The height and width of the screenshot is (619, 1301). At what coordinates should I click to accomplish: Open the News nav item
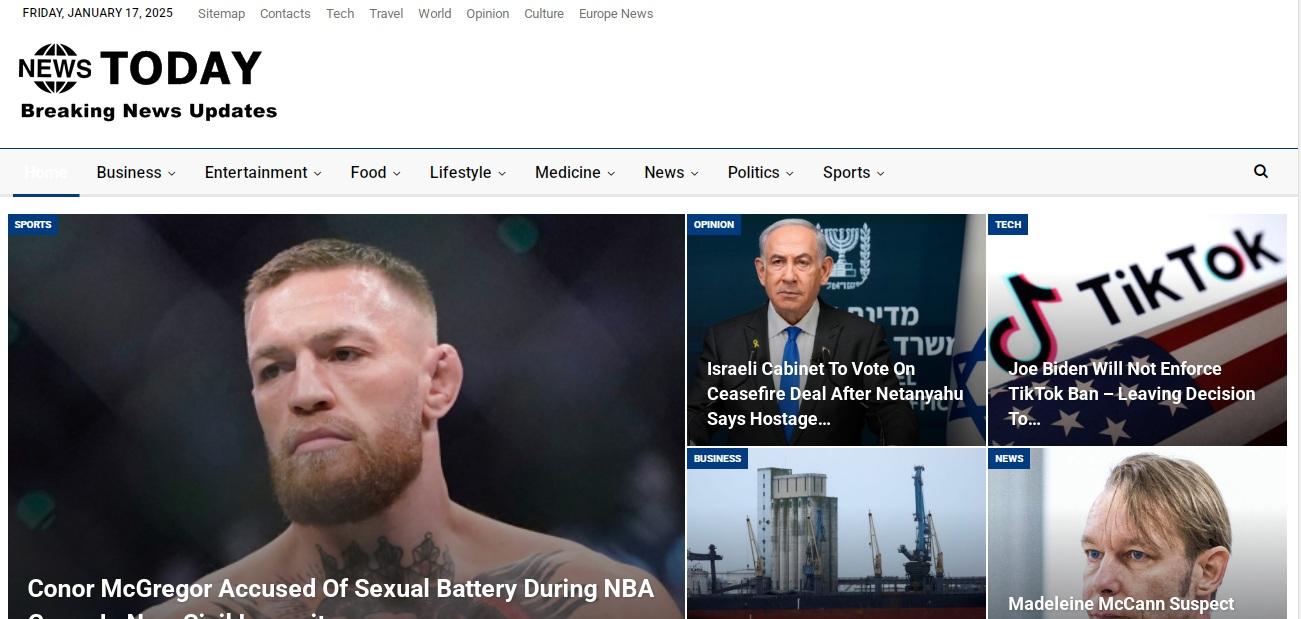(664, 172)
